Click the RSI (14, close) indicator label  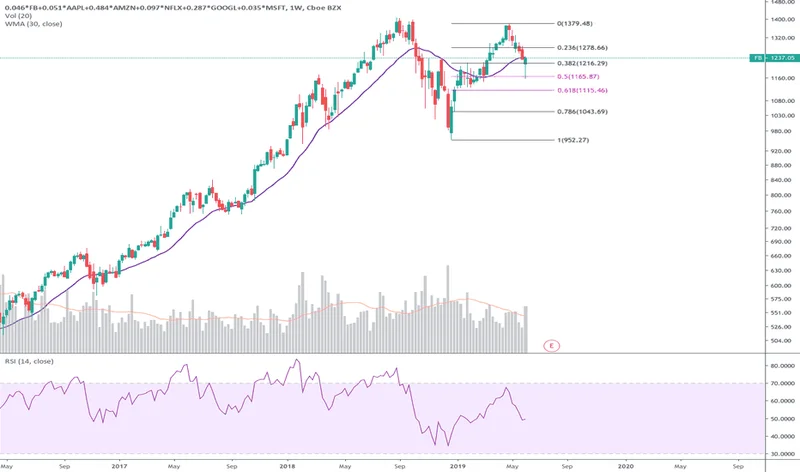(x=29, y=361)
